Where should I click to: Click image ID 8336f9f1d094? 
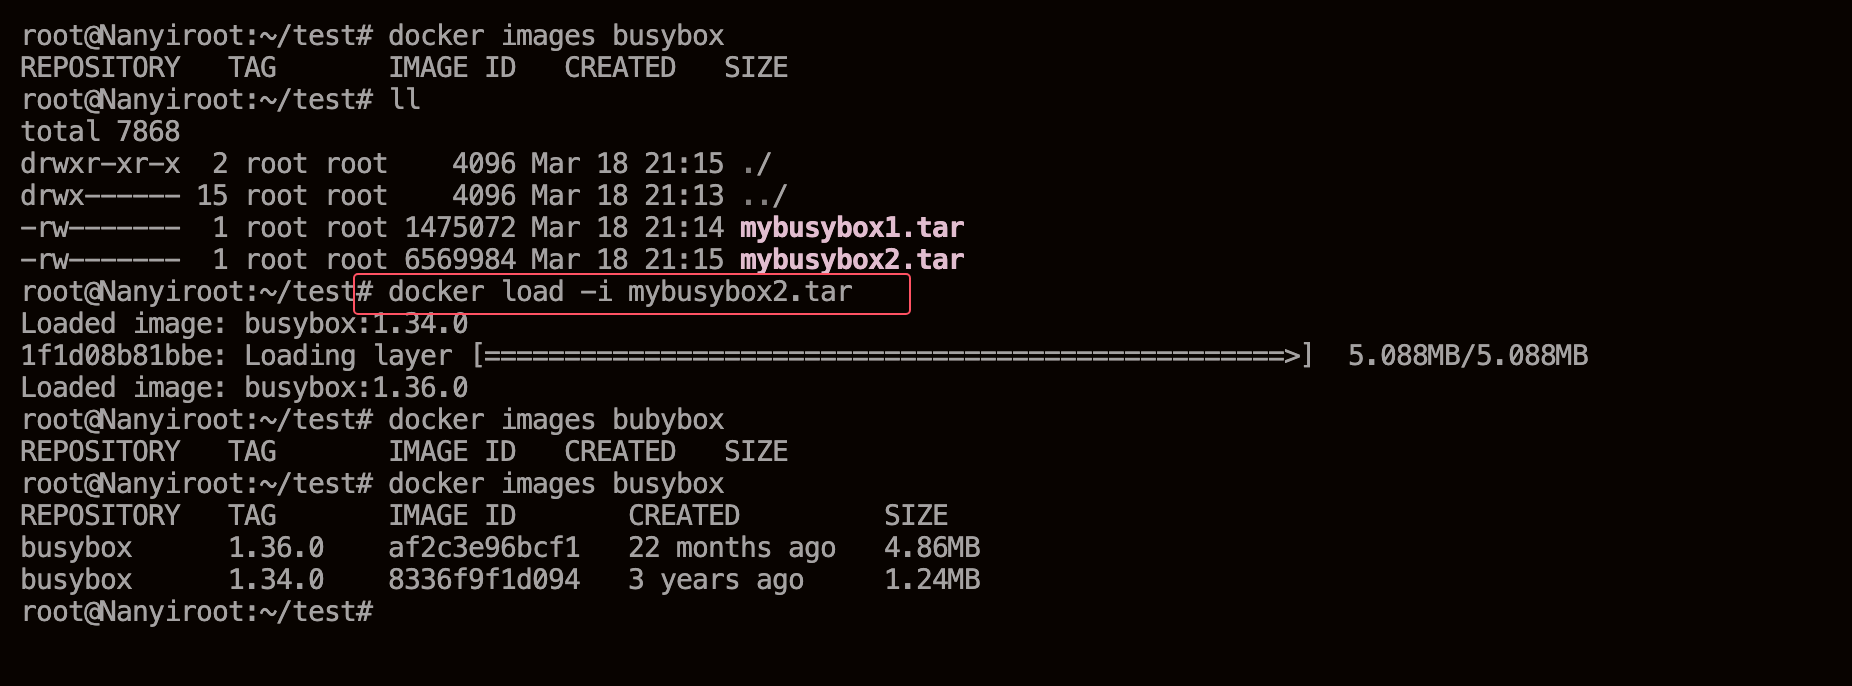coord(484,580)
